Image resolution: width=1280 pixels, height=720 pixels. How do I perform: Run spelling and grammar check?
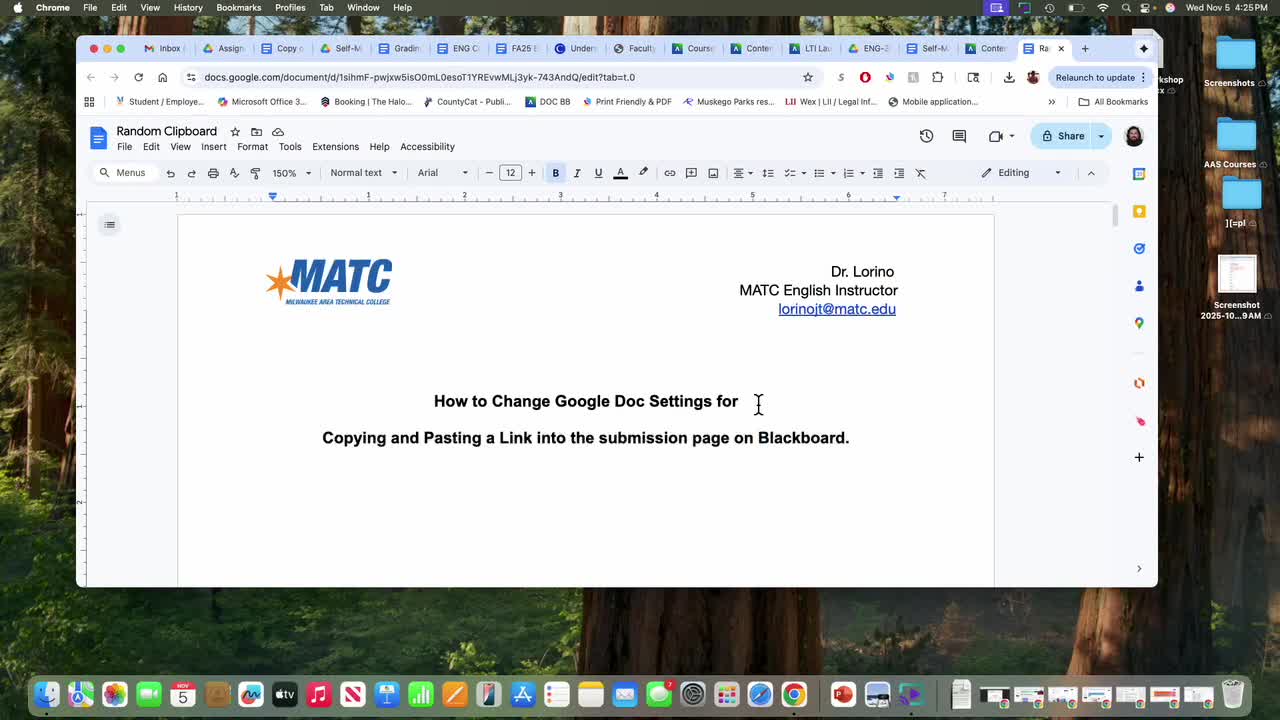coord(234,173)
